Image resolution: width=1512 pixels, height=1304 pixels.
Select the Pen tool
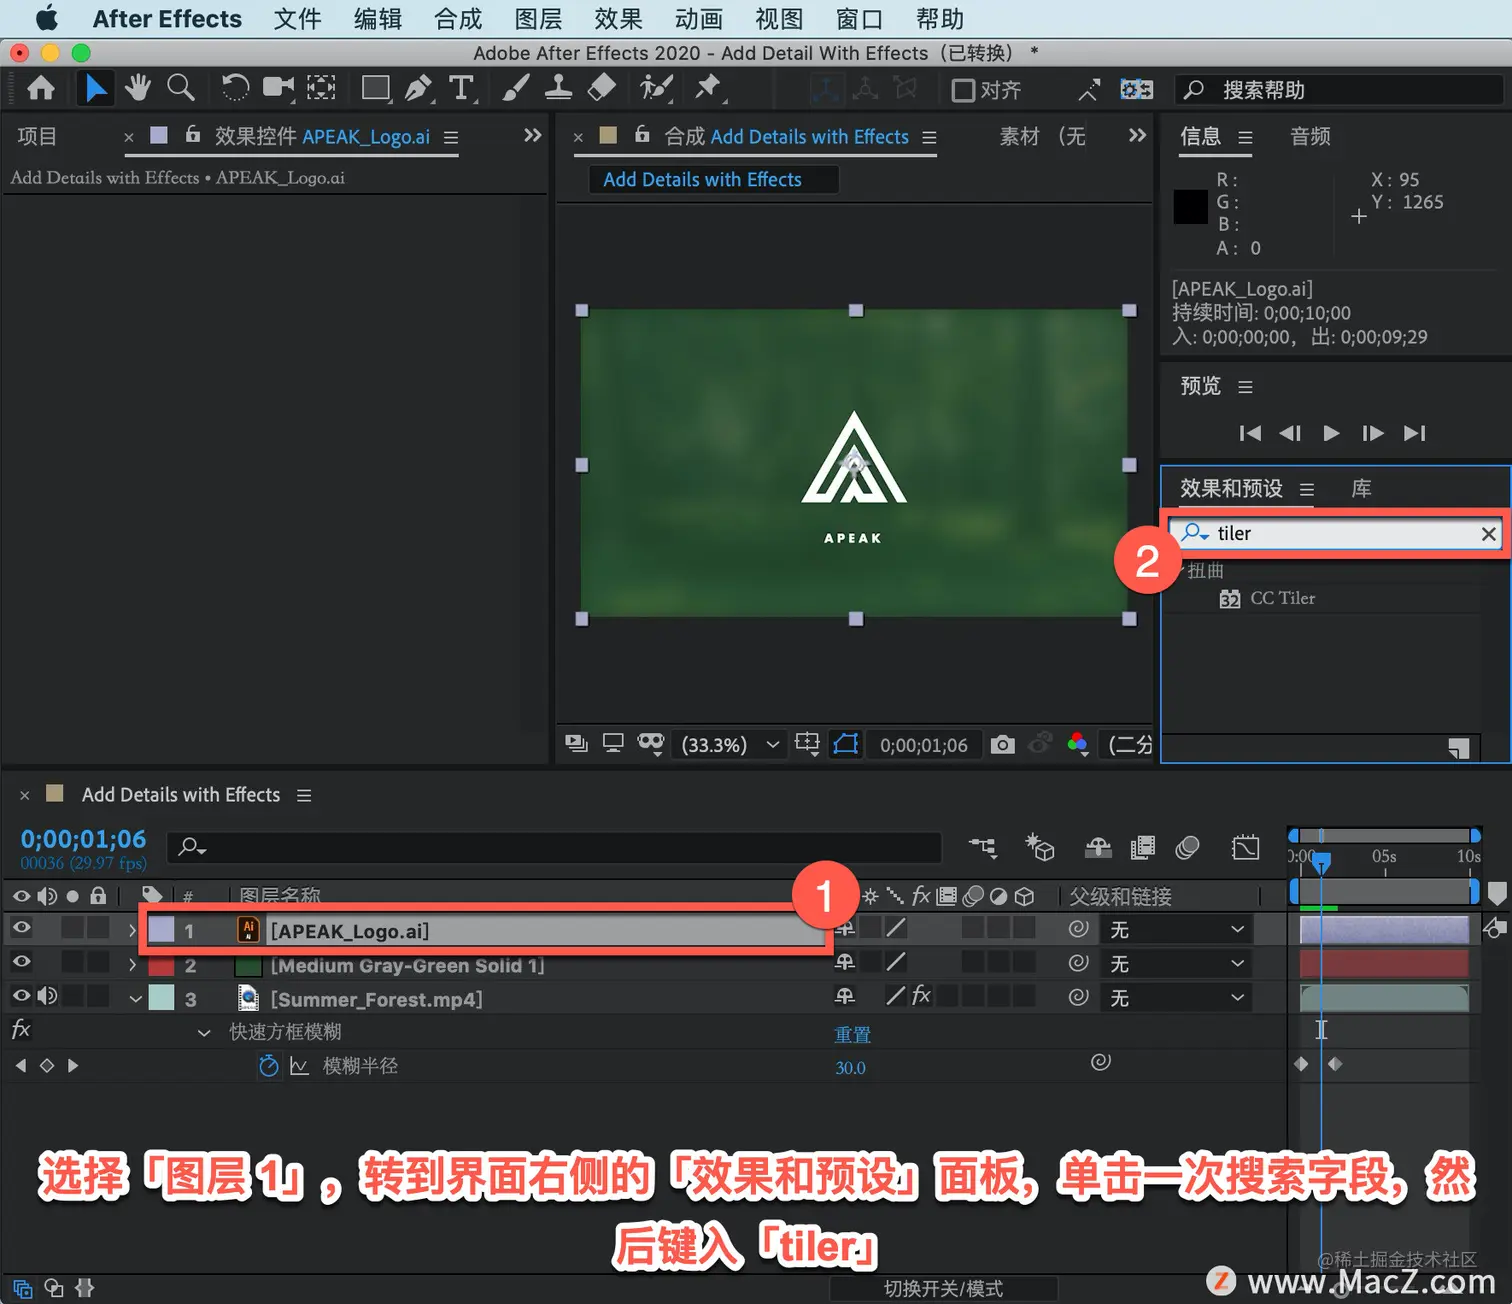[419, 89]
